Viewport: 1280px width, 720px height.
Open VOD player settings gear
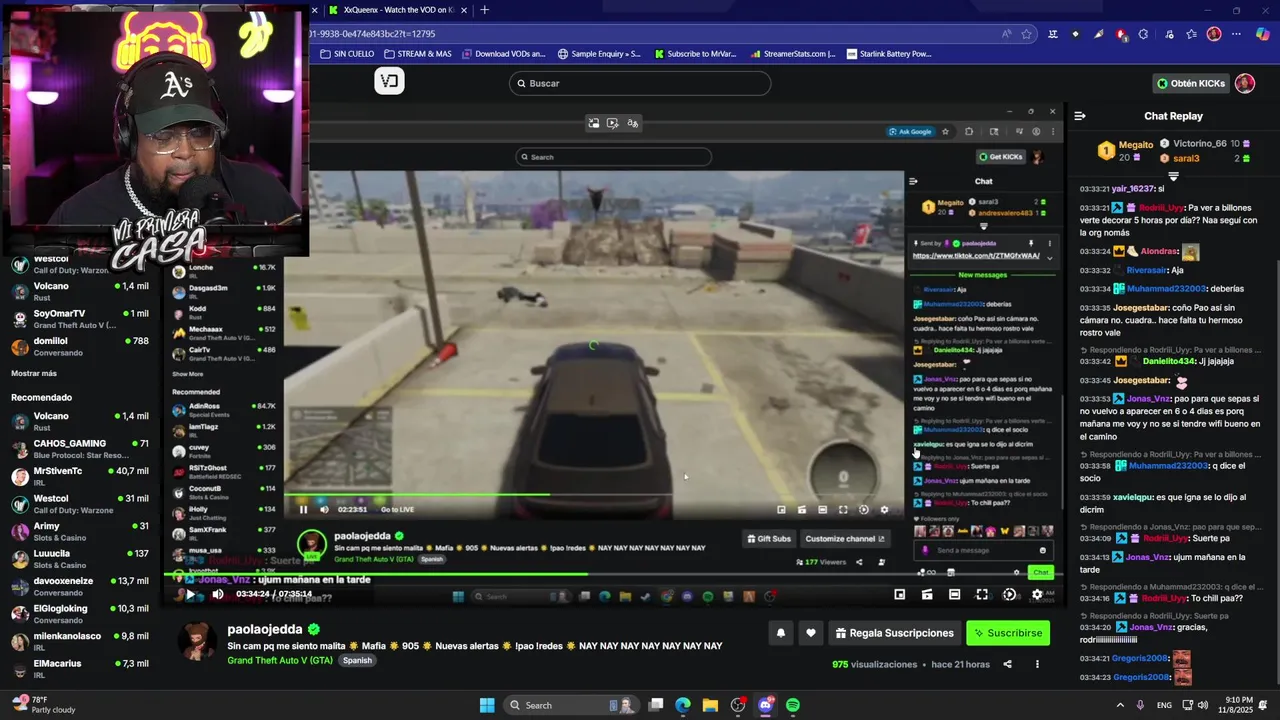[x=1037, y=594]
